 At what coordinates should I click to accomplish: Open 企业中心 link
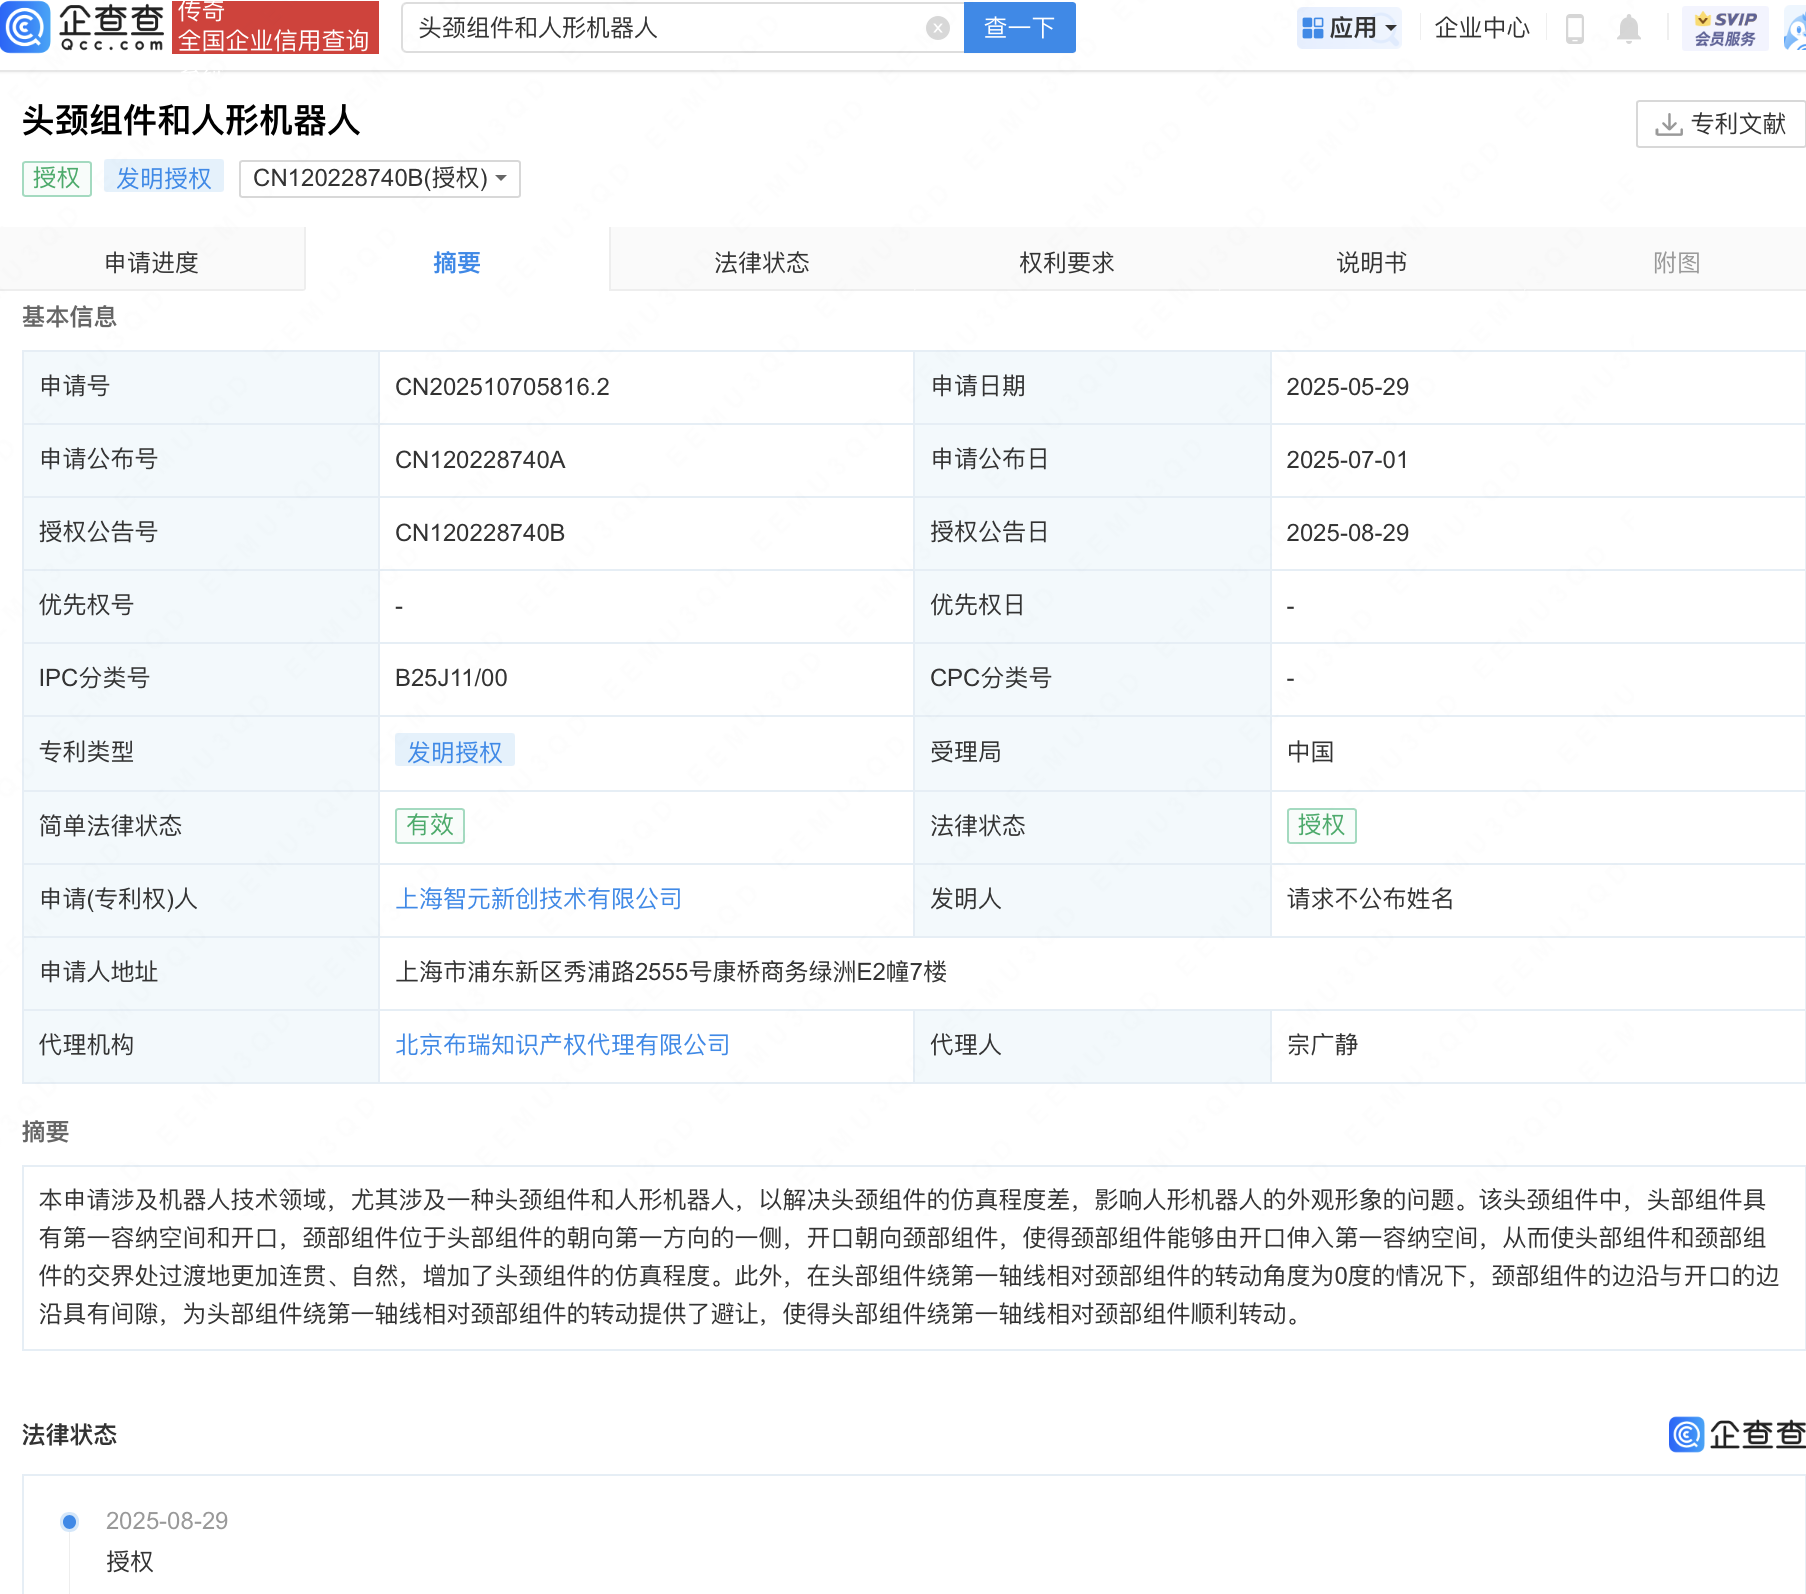(x=1482, y=28)
